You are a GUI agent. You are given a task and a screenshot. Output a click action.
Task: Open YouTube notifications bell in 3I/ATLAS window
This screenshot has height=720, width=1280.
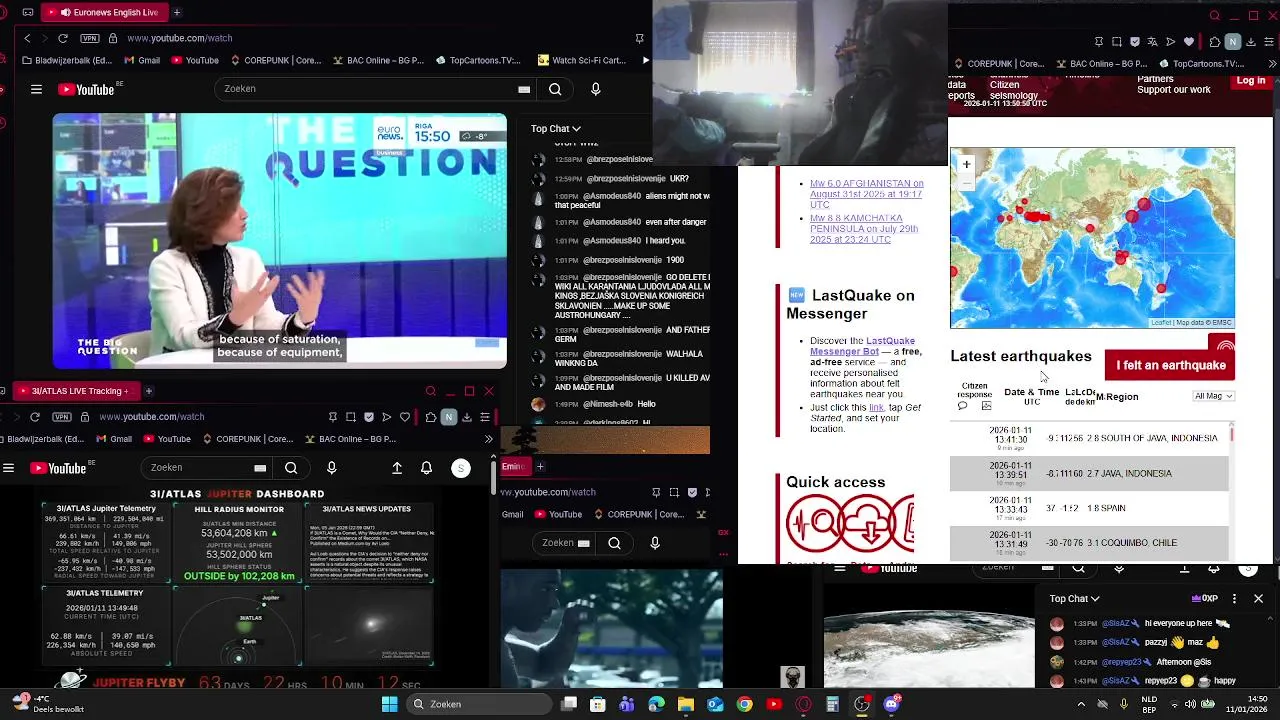tap(426, 468)
